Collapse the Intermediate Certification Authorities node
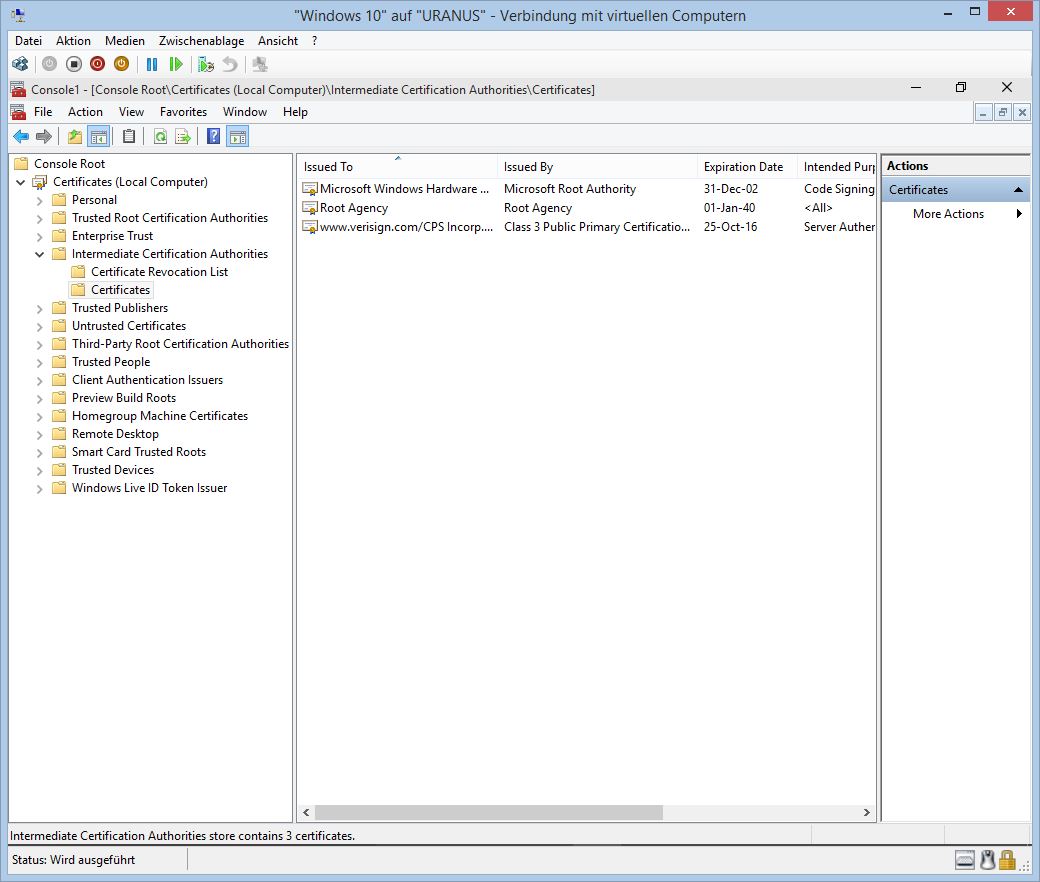1040x882 pixels. (x=40, y=254)
